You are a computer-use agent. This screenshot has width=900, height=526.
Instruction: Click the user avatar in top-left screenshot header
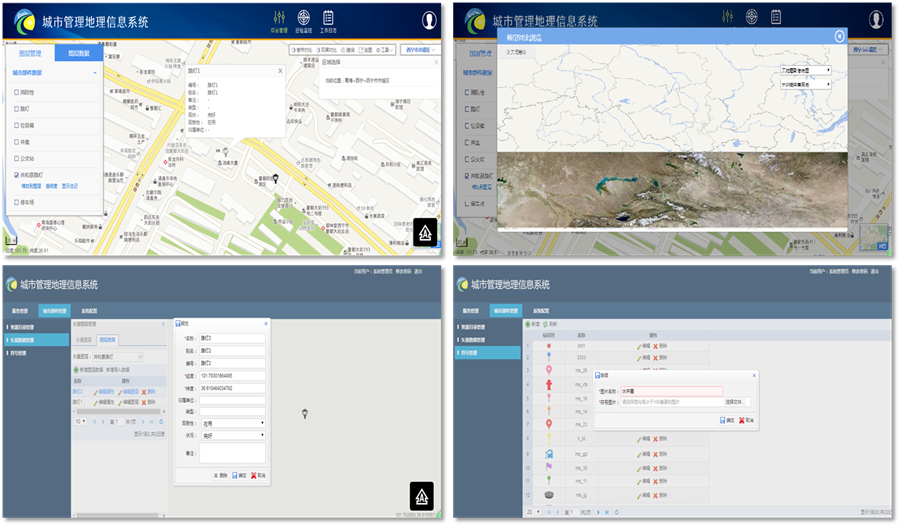[429, 21]
